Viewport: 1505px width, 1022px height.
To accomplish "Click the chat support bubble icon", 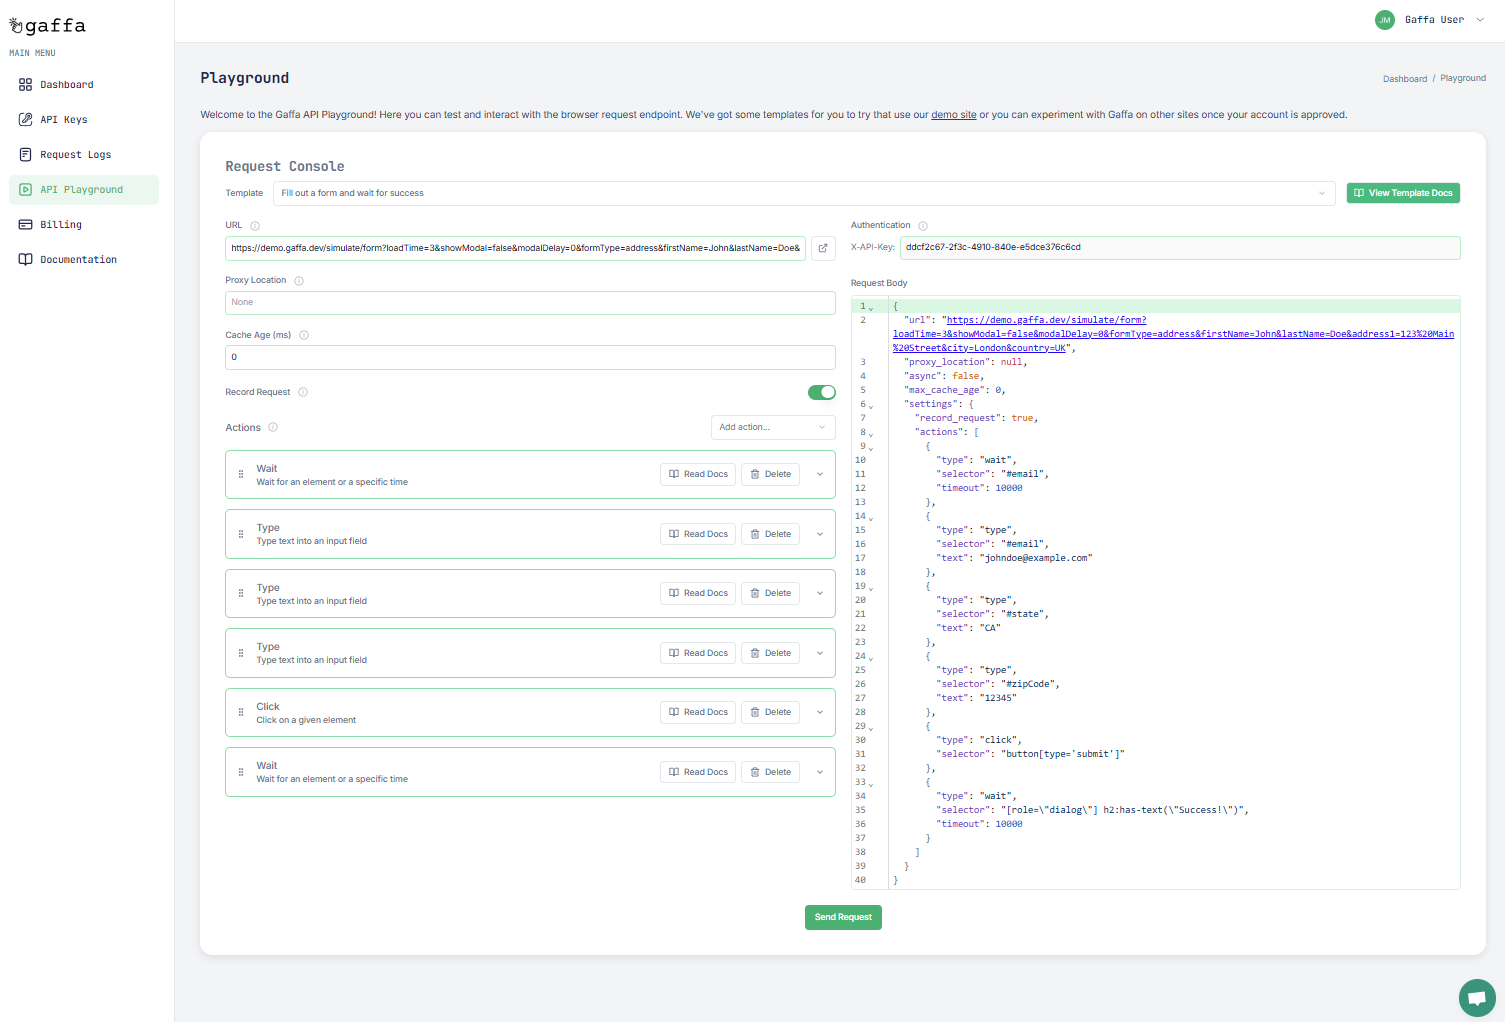I will (1476, 997).
